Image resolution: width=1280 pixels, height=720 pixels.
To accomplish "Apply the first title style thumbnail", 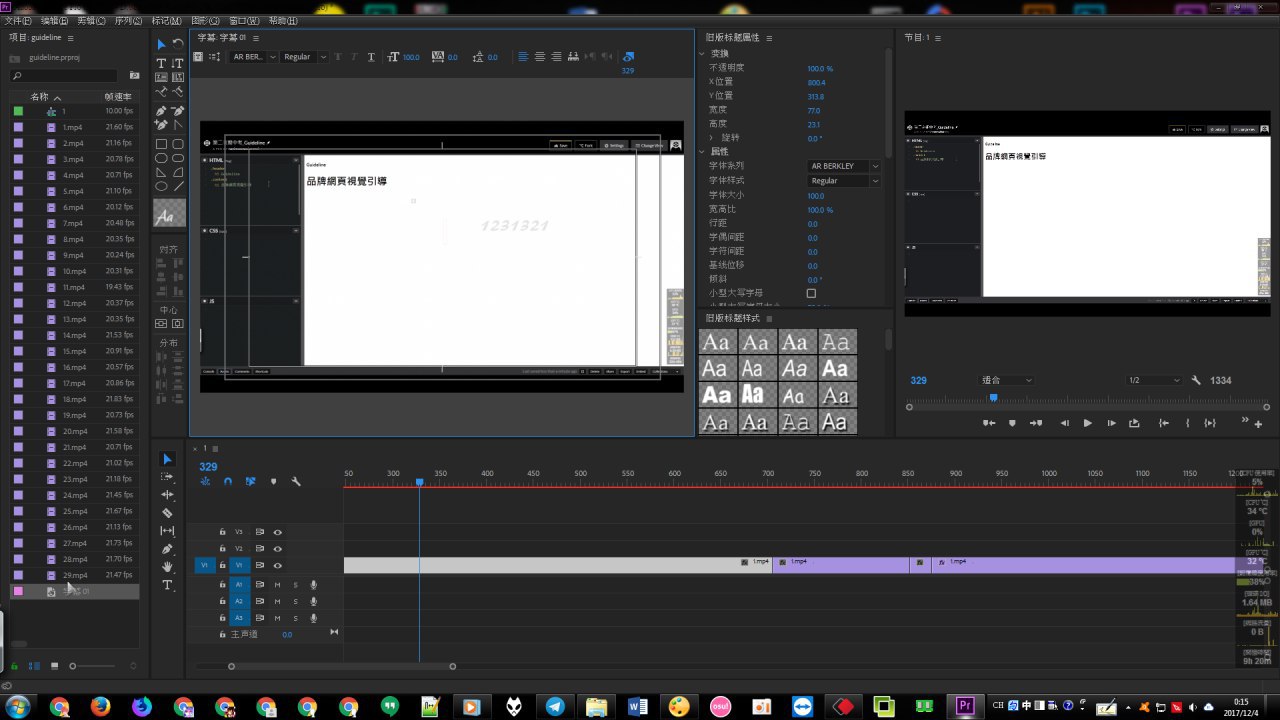I will point(716,342).
